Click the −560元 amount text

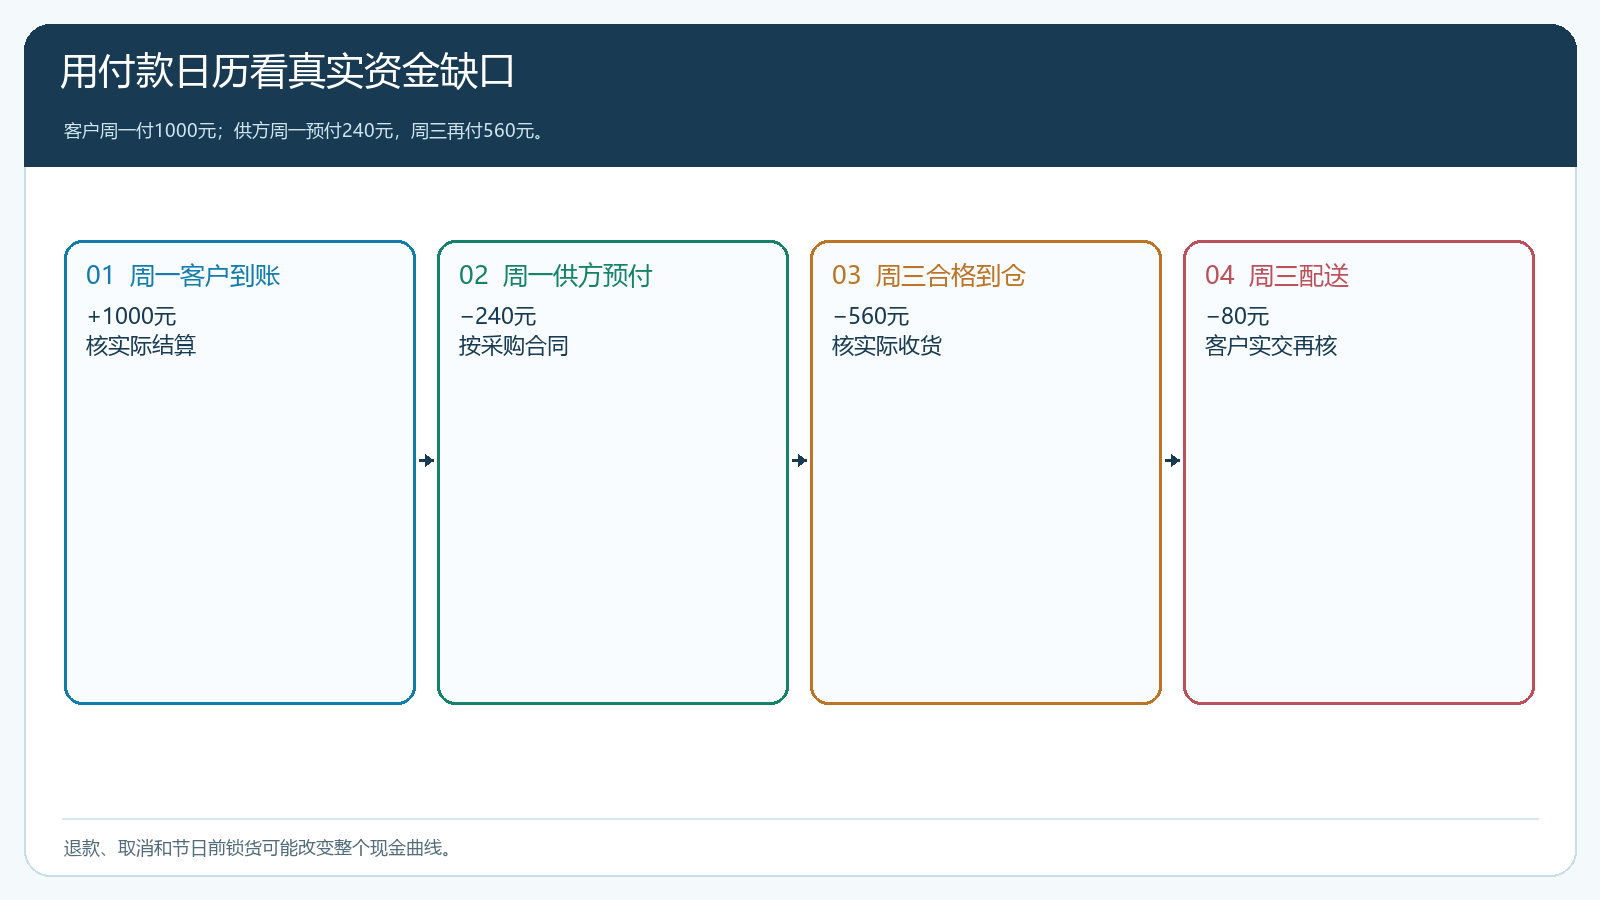point(871,316)
